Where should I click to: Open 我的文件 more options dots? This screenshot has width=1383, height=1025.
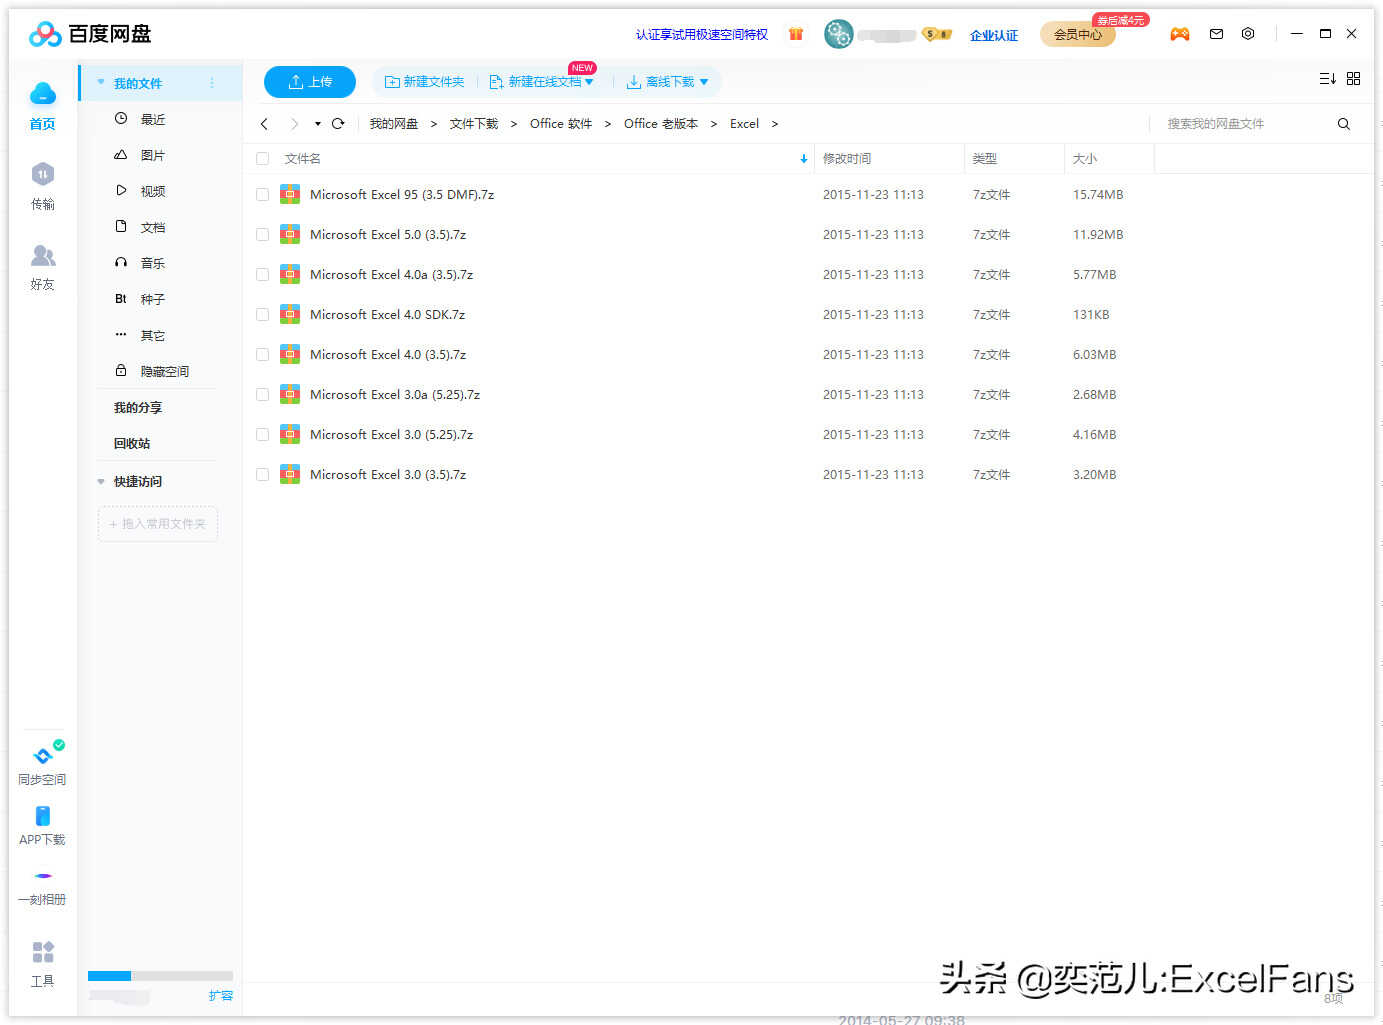click(x=212, y=83)
